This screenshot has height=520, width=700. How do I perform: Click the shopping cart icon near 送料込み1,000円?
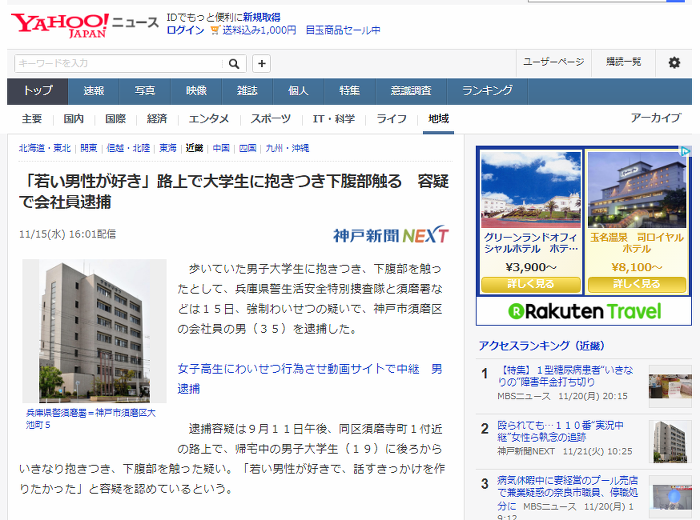coord(215,30)
